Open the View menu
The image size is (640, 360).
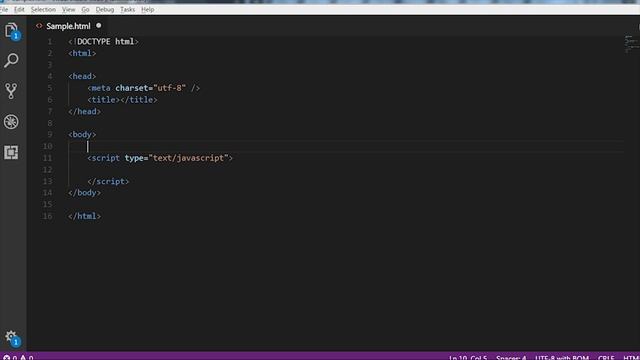click(69, 9)
